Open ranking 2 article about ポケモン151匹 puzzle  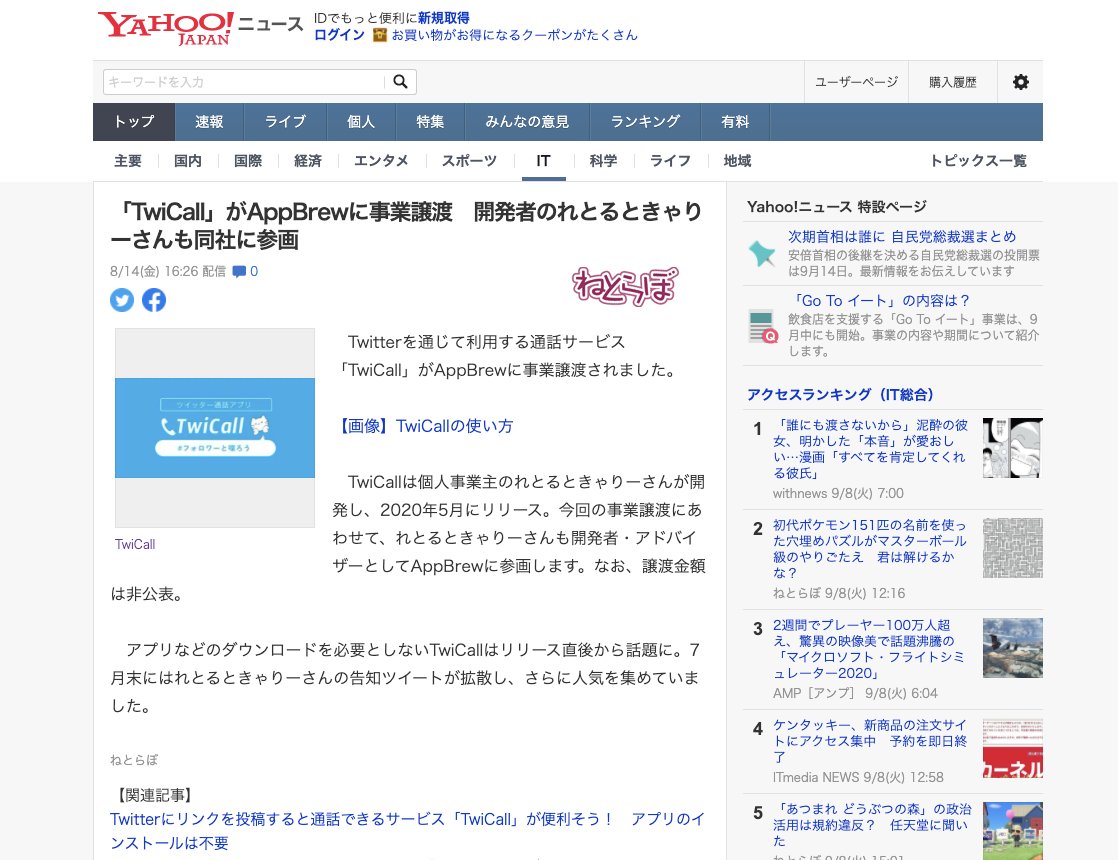click(x=870, y=549)
